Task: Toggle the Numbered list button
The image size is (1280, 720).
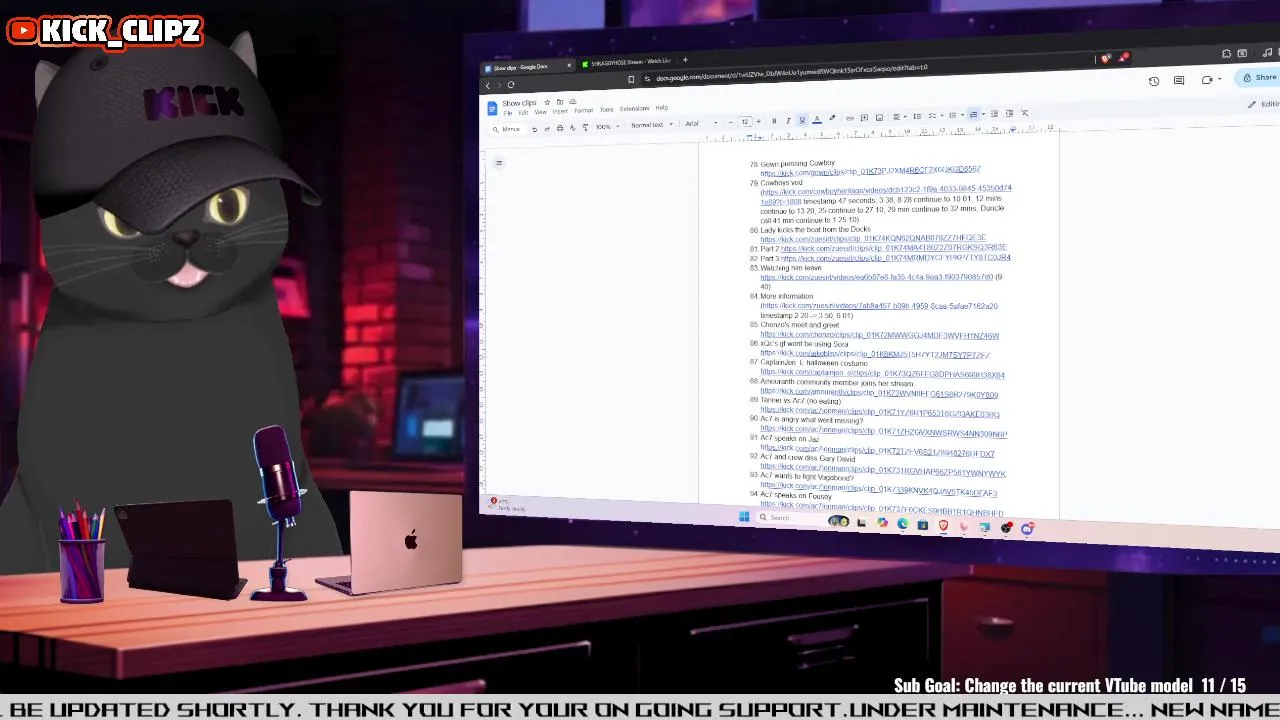Action: [x=974, y=115]
